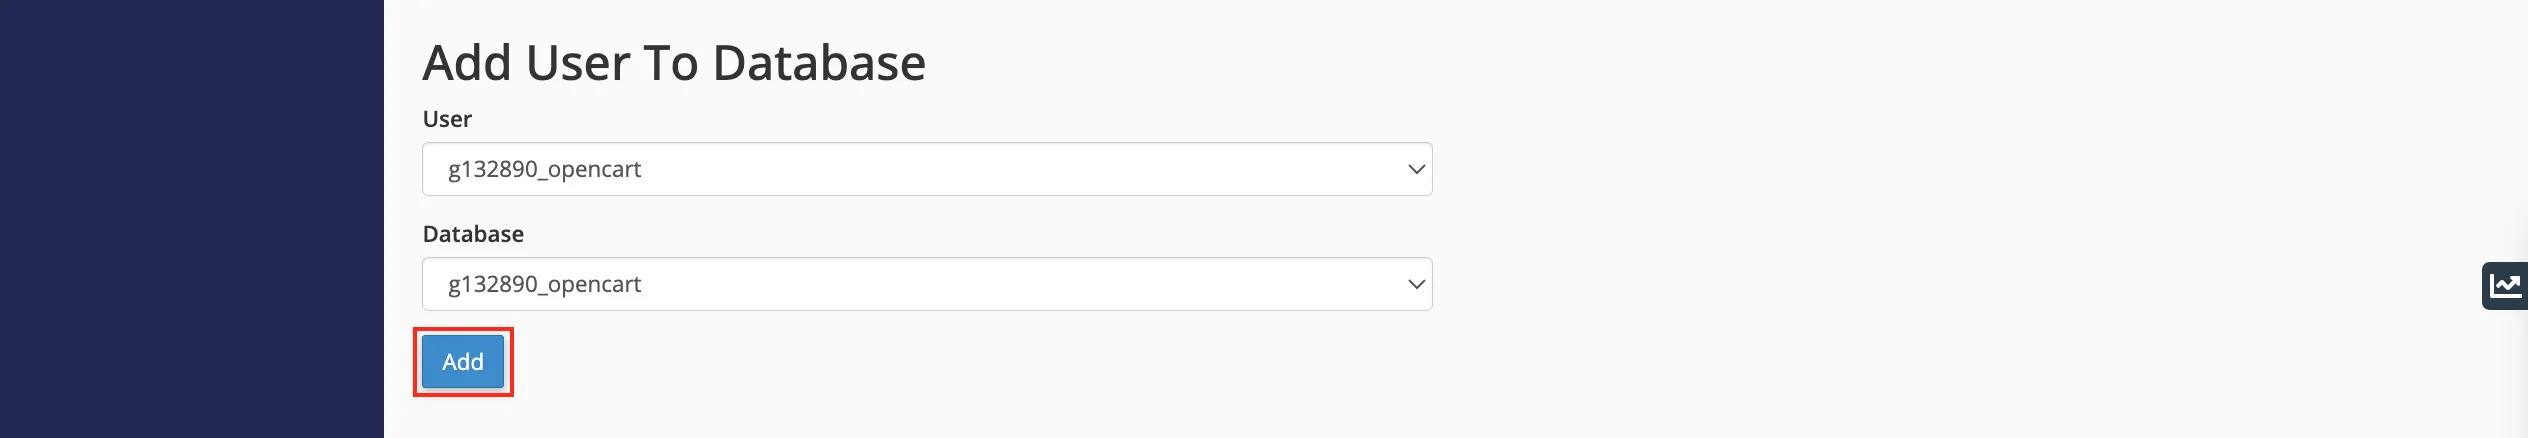
Task: Click the dark navy sidebar panel
Action: point(192,219)
